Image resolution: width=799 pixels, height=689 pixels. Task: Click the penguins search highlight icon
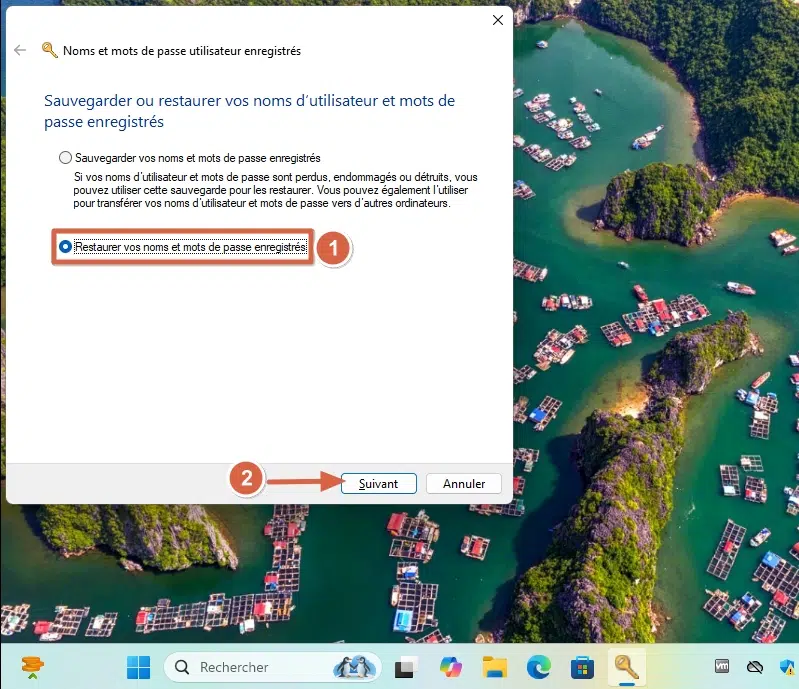(355, 667)
